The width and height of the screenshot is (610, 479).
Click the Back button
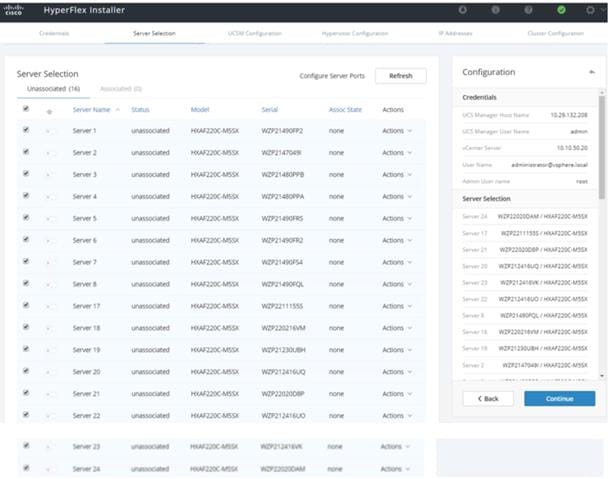click(x=488, y=398)
